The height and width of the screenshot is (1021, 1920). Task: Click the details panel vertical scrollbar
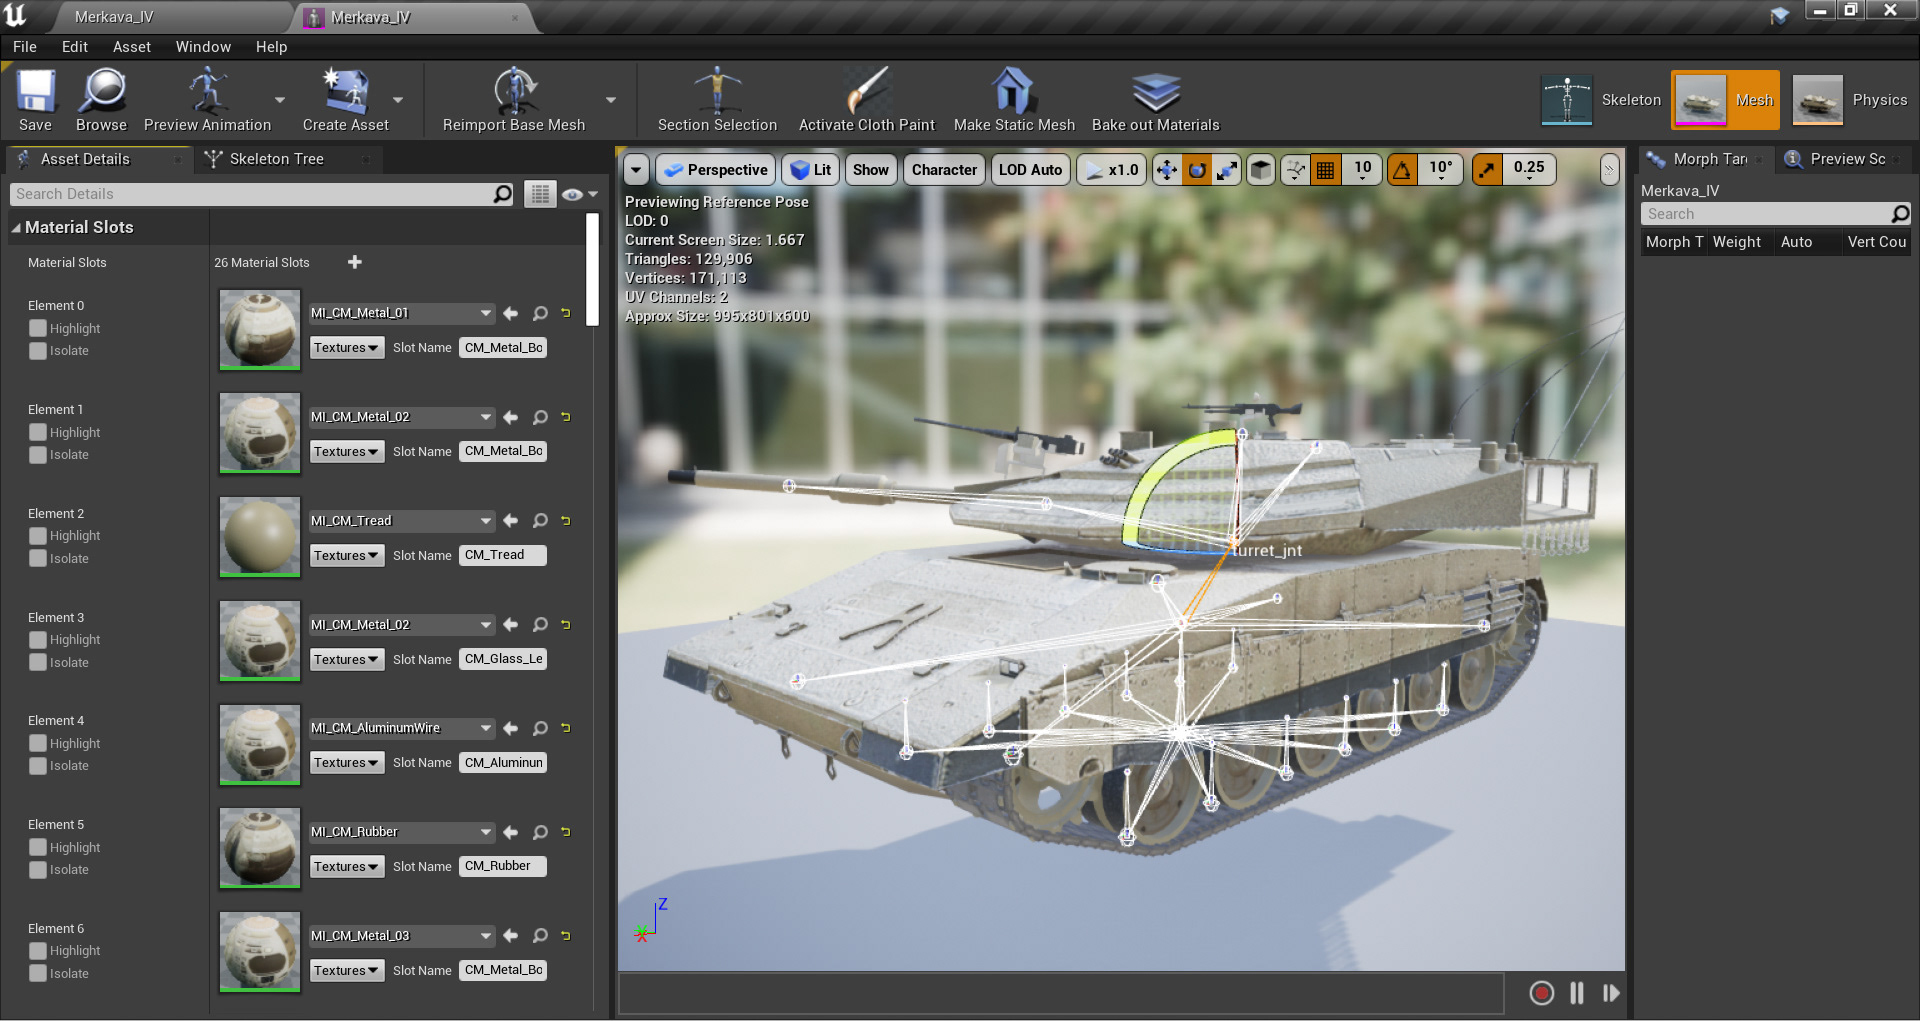pyautogui.click(x=592, y=270)
